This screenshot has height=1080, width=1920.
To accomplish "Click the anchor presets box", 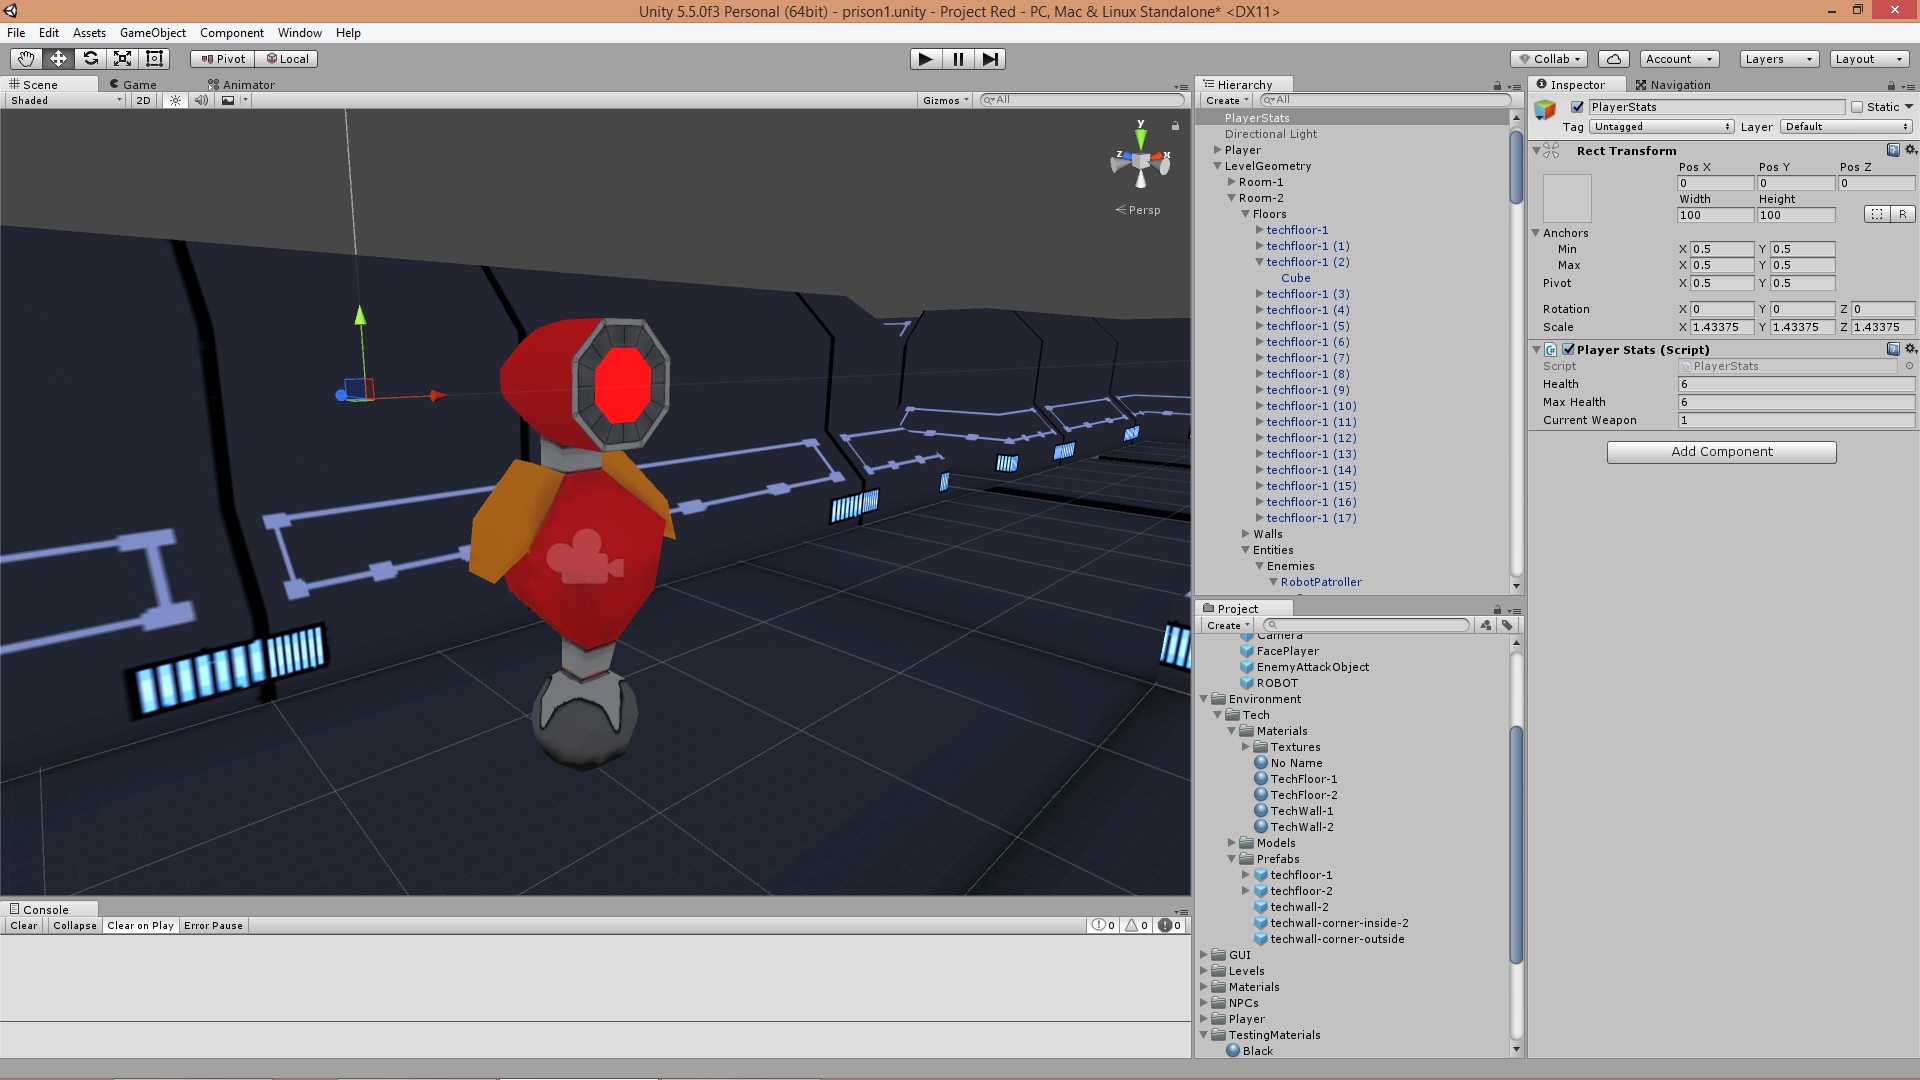I will [1567, 198].
